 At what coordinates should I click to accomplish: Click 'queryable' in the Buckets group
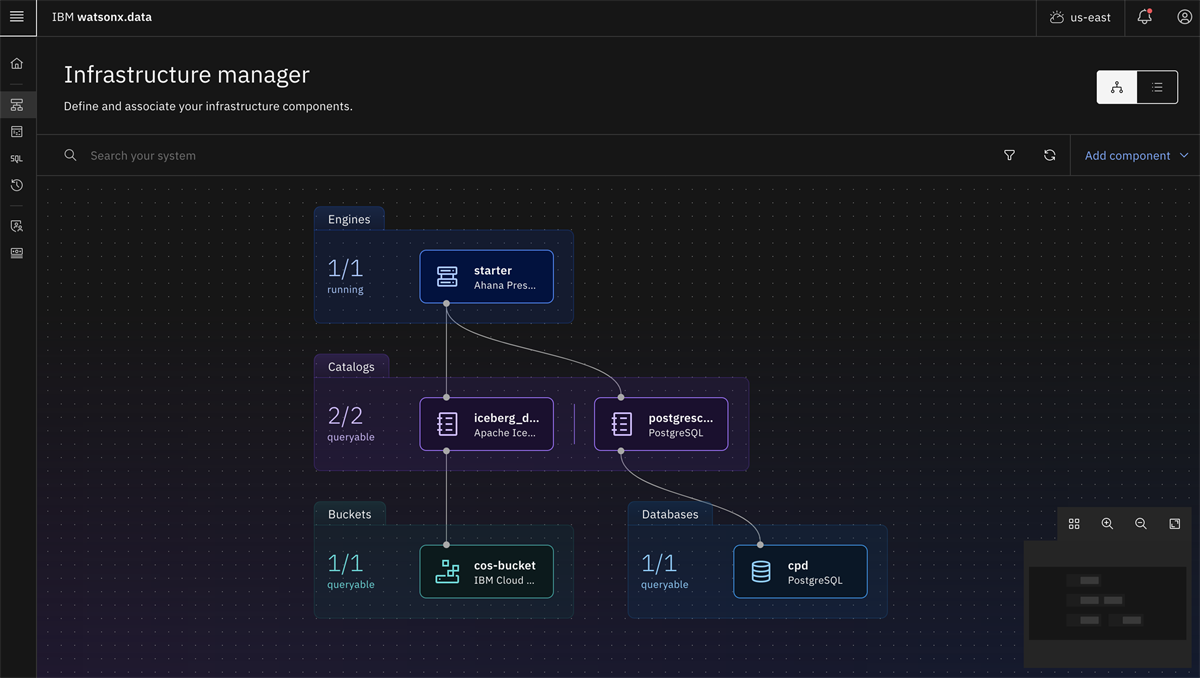351,585
